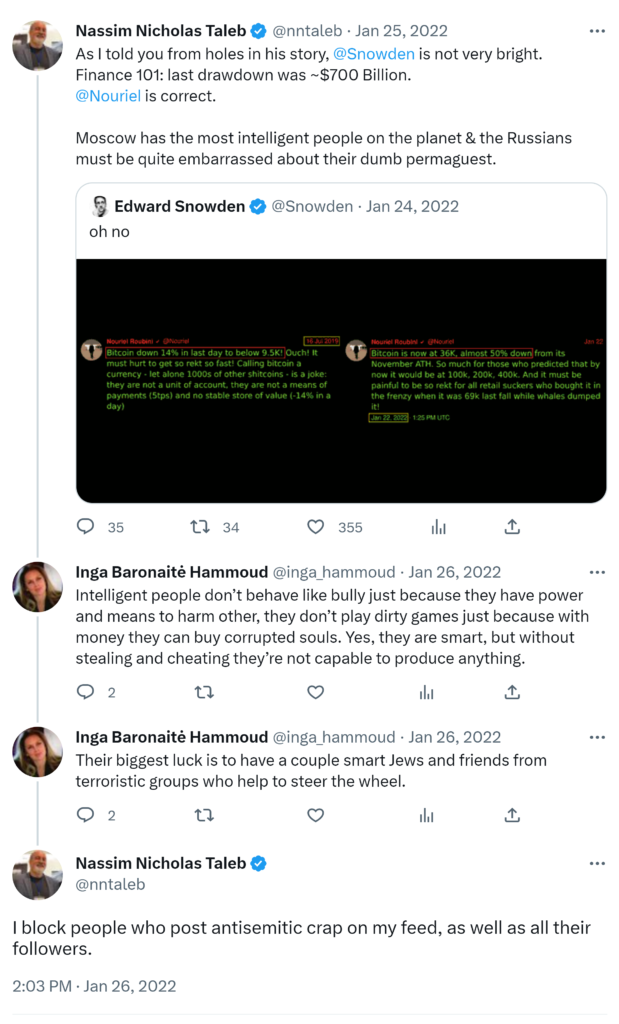View analytics of Taleb's top tweet

(438, 527)
